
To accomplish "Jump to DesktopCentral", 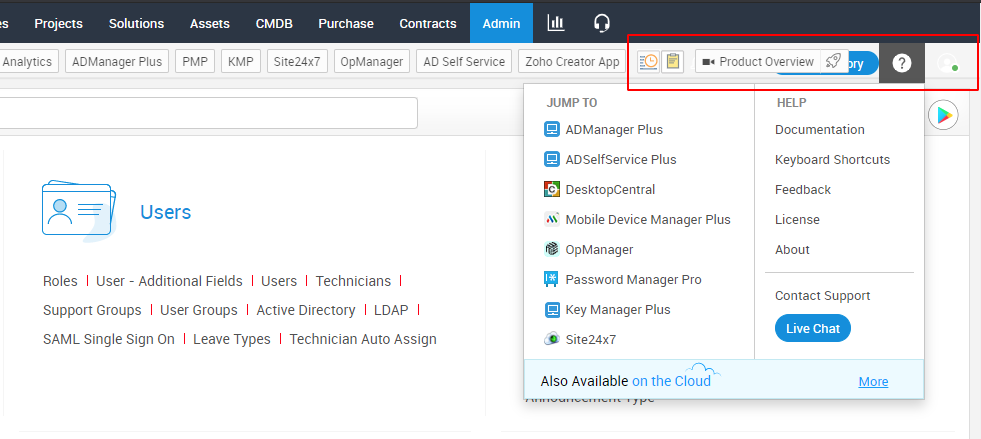I will pos(610,189).
